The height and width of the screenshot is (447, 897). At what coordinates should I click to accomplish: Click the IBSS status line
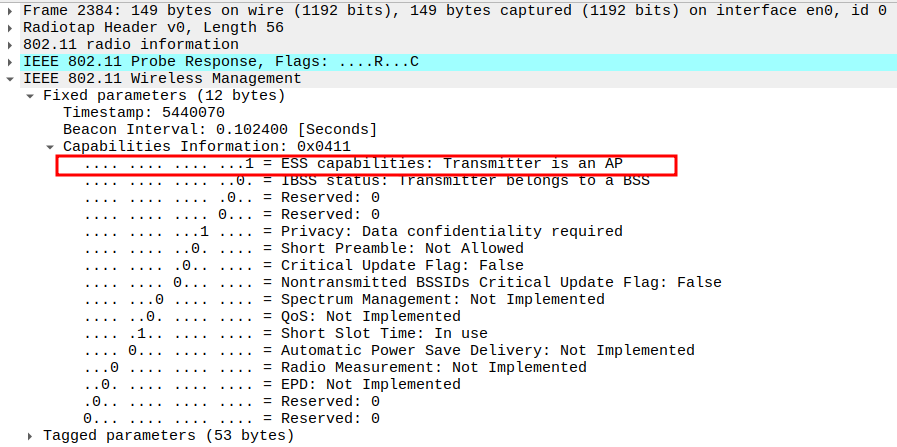367,181
